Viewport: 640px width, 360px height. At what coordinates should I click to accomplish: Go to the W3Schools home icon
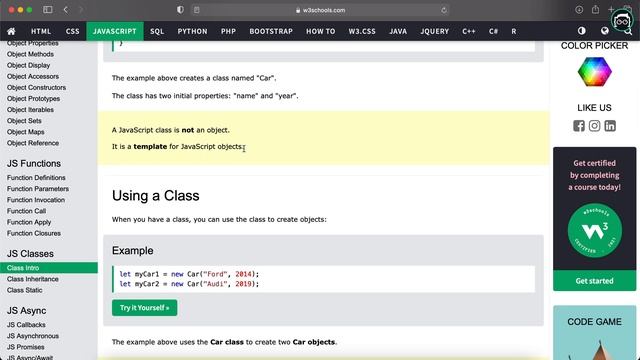tap(11, 31)
